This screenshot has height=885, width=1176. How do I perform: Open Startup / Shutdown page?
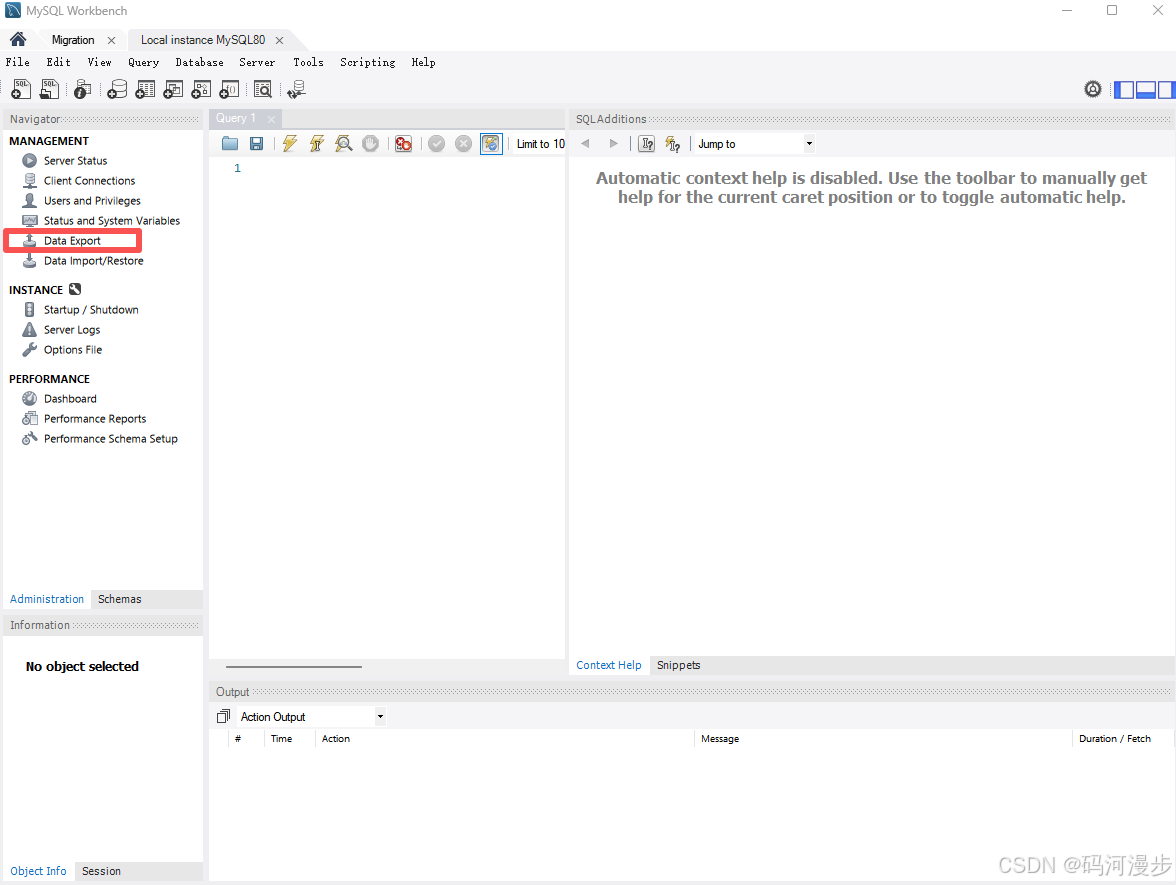[x=91, y=310]
